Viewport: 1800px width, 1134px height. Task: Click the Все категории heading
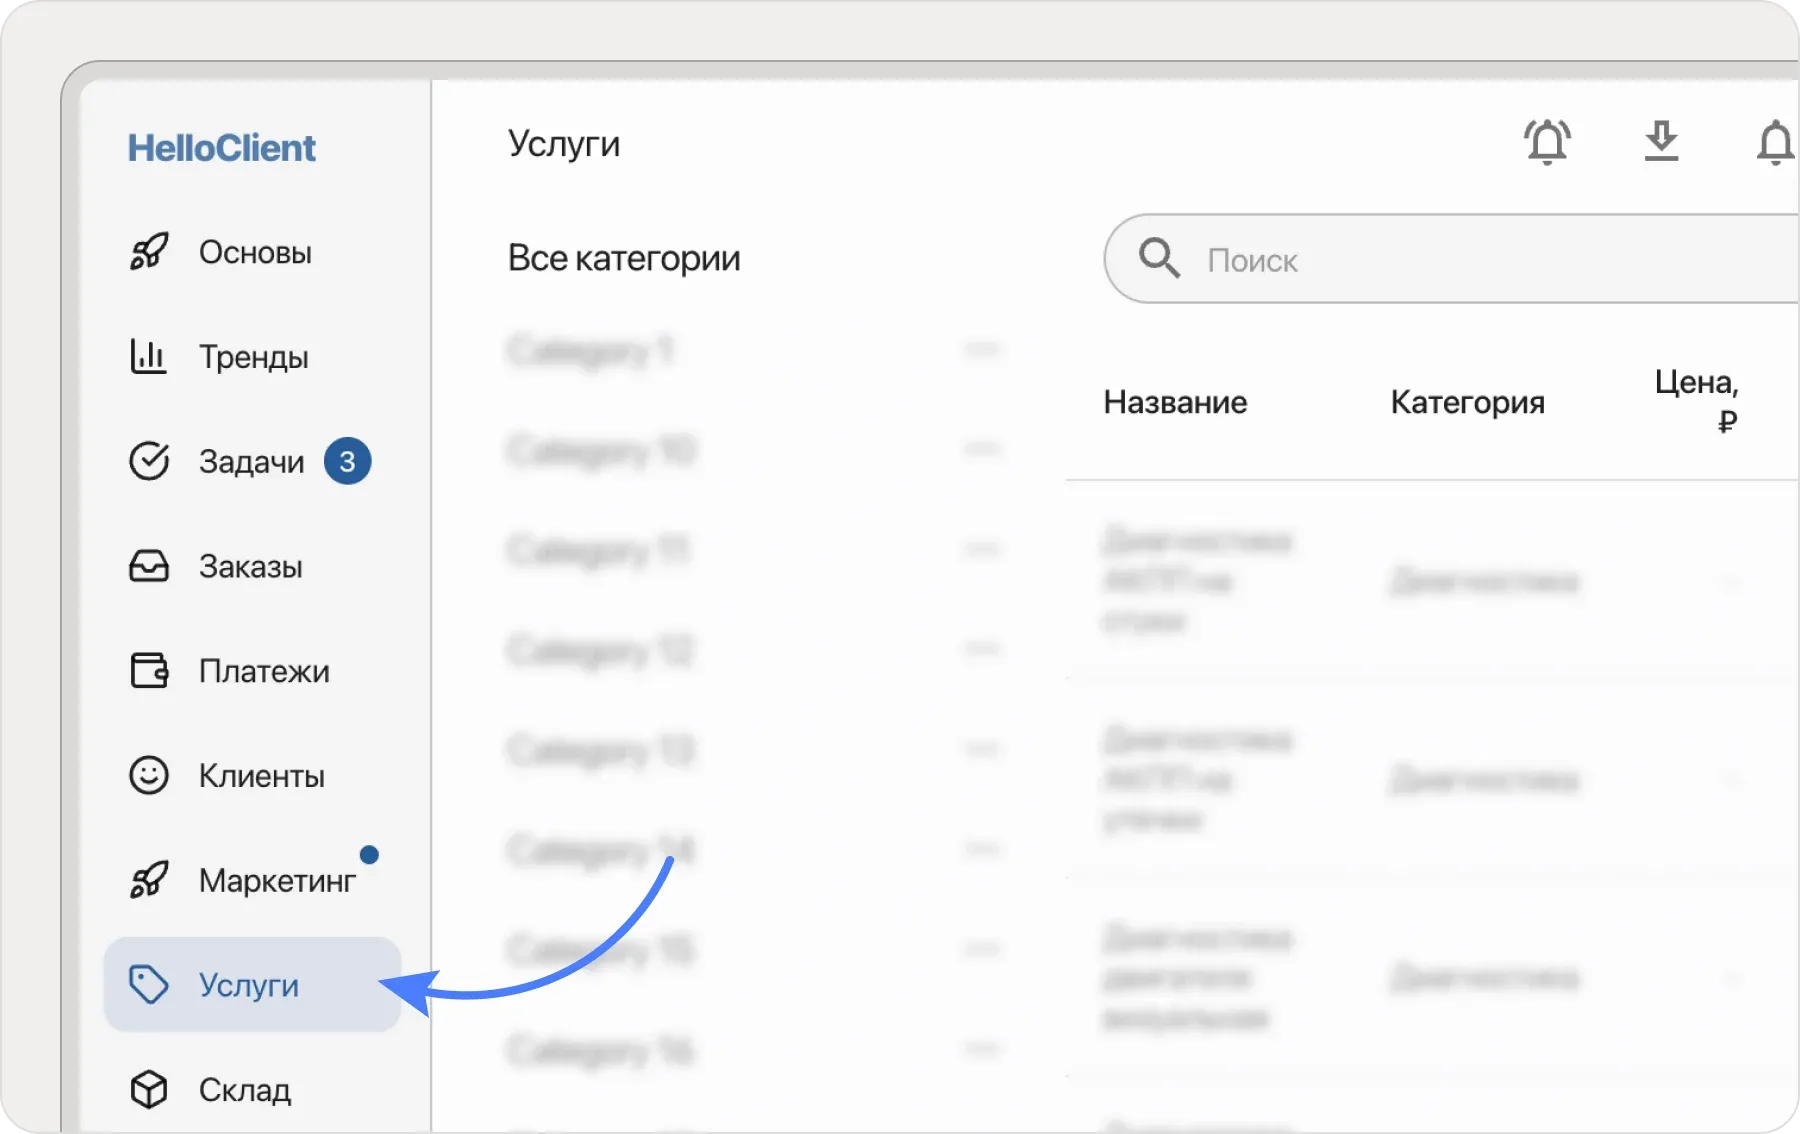click(624, 258)
